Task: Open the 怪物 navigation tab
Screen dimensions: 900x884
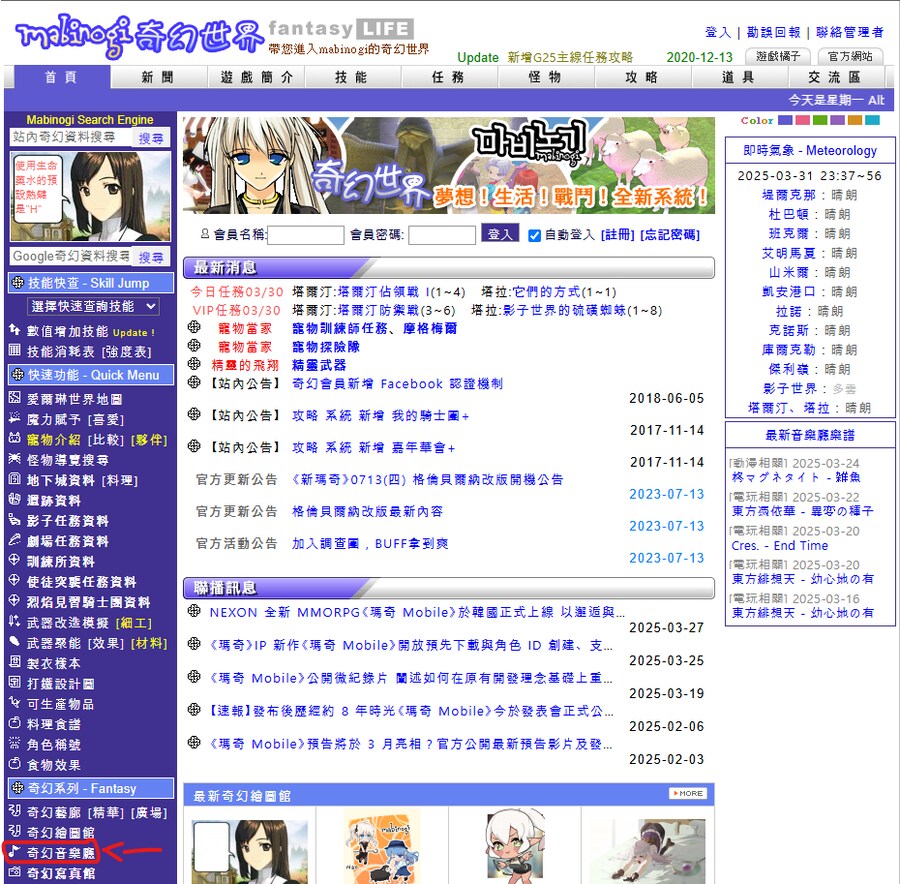Action: click(545, 77)
